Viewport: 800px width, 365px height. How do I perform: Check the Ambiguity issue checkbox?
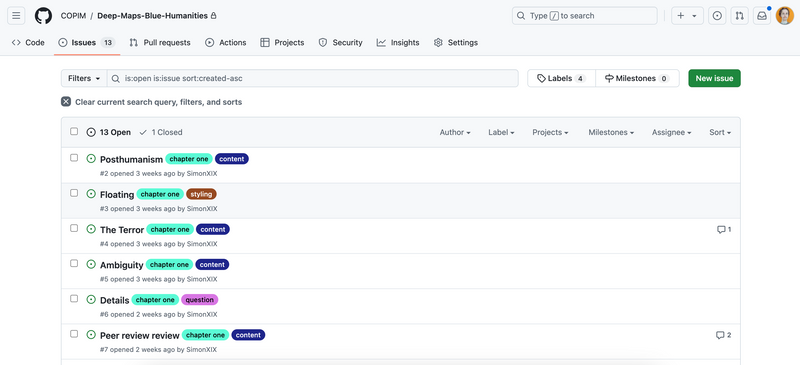click(74, 263)
